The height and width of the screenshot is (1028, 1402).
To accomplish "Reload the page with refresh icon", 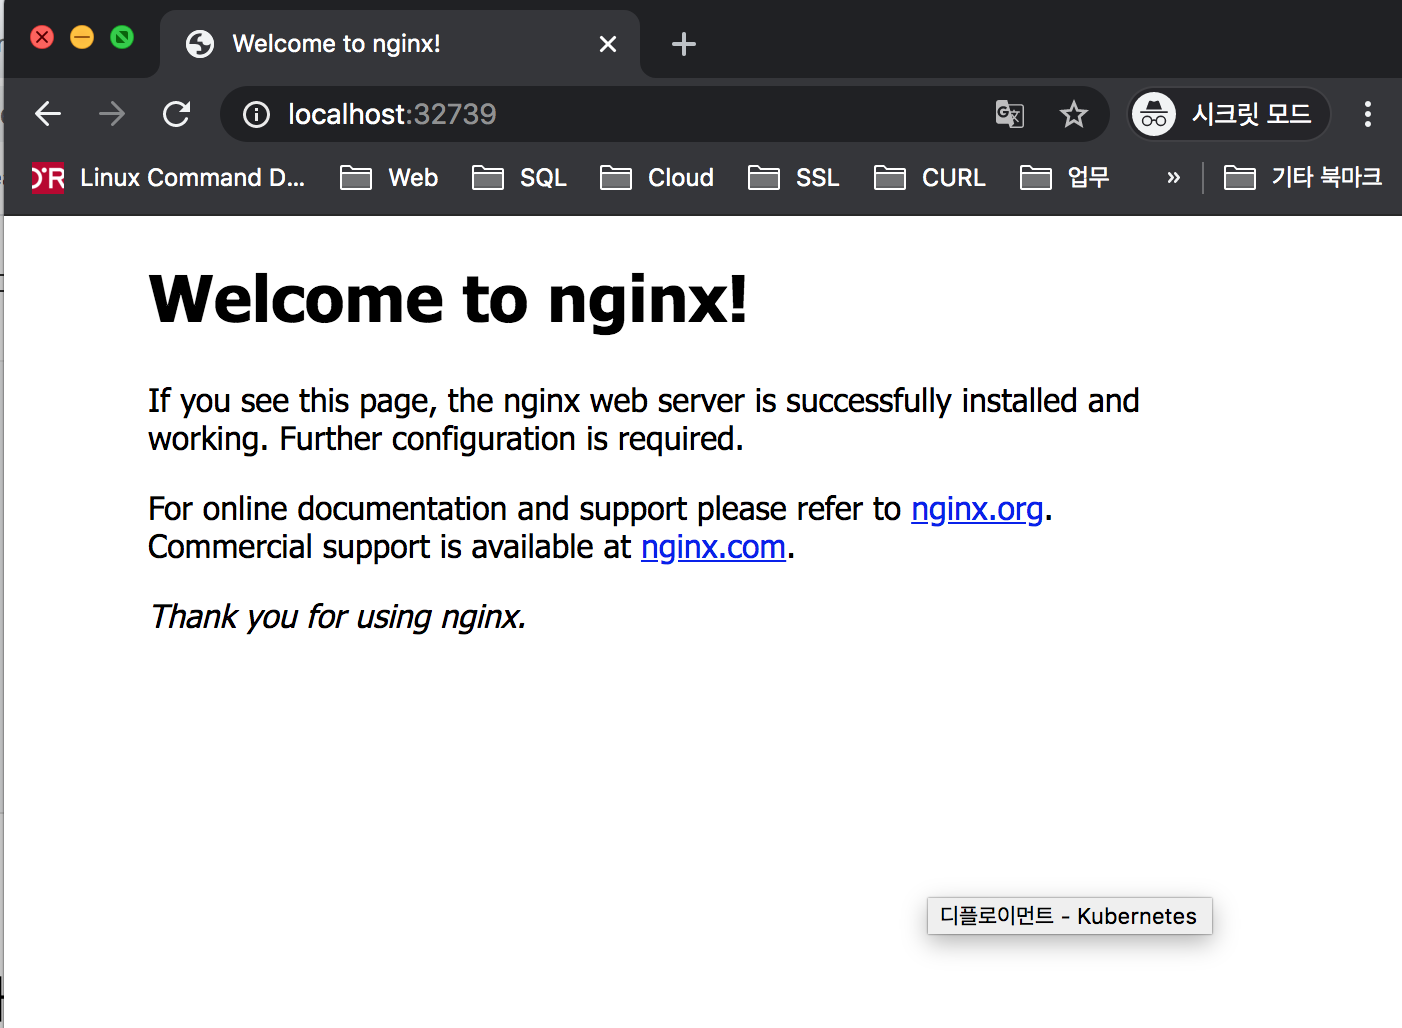I will (177, 114).
